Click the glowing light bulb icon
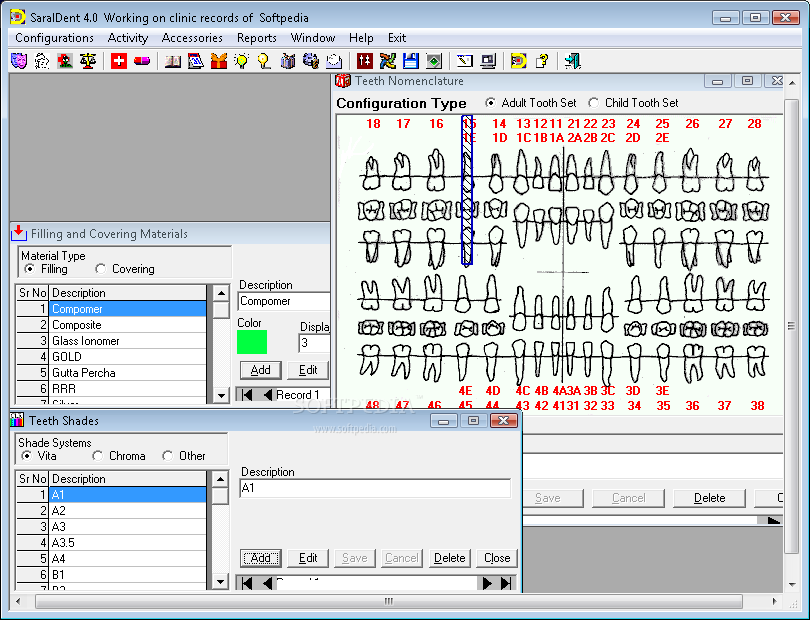 click(241, 61)
